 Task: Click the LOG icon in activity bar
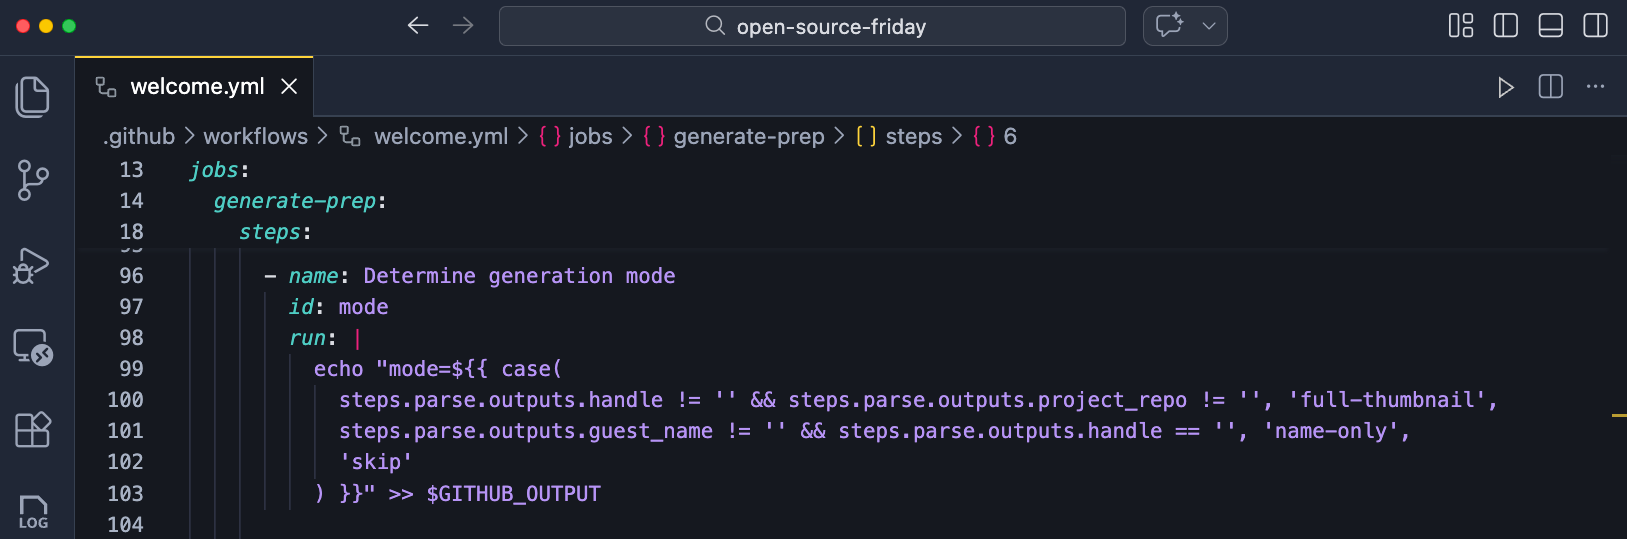coord(33,511)
